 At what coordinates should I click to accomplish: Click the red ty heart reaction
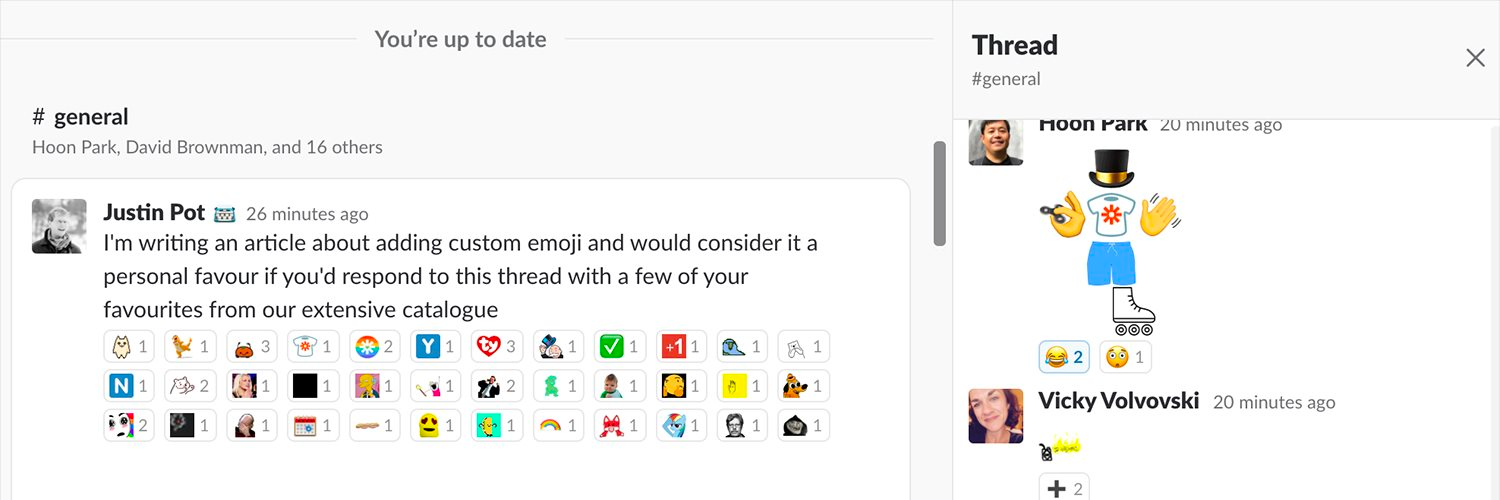(x=496, y=347)
